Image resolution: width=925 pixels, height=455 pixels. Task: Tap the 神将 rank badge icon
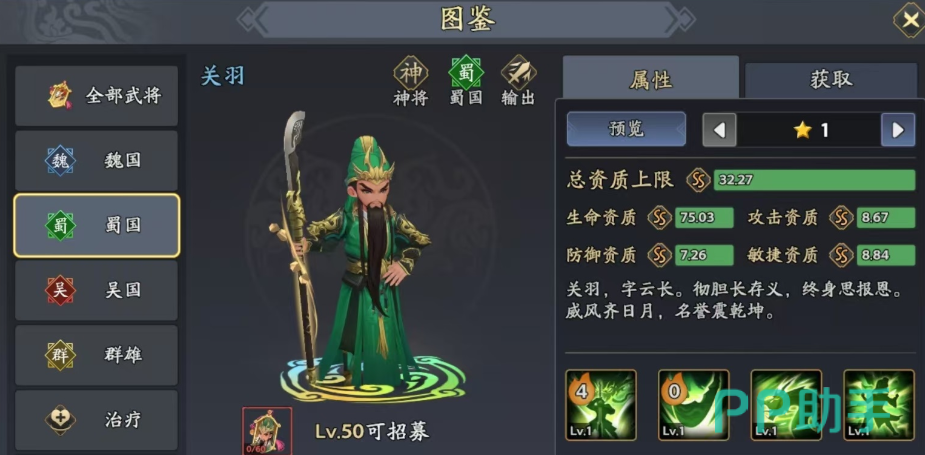[411, 73]
